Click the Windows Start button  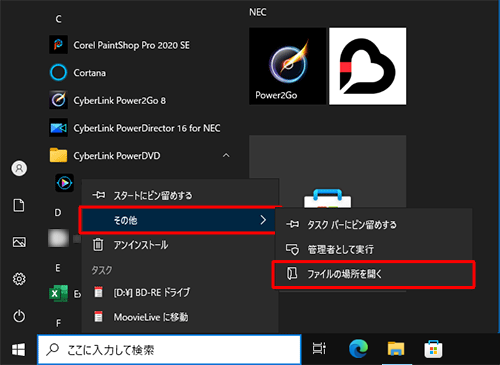18,350
